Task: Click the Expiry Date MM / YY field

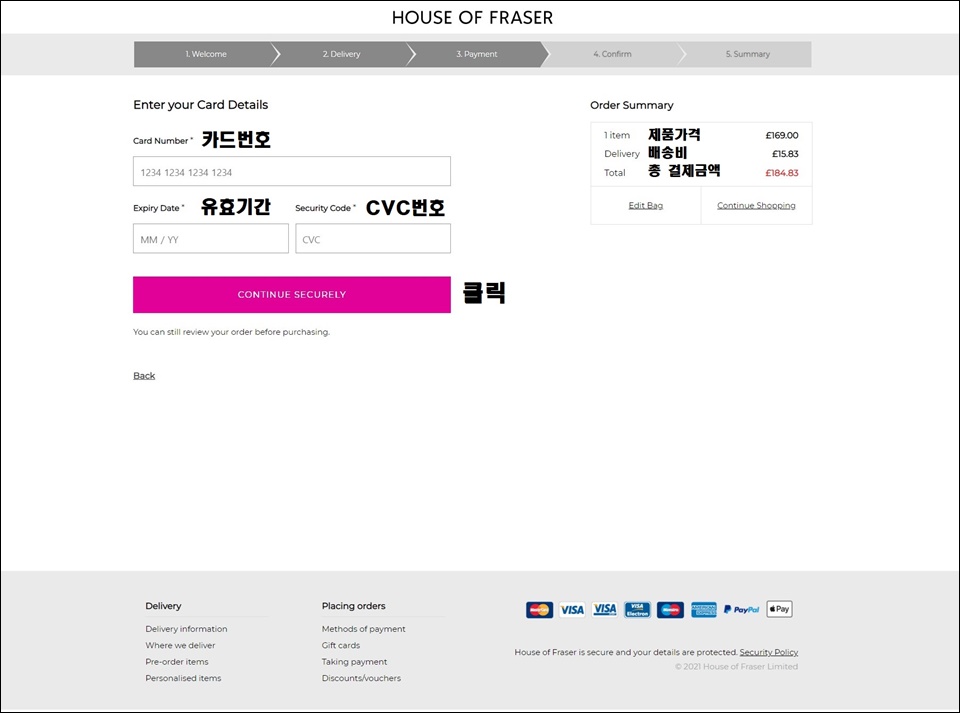Action: coord(211,238)
